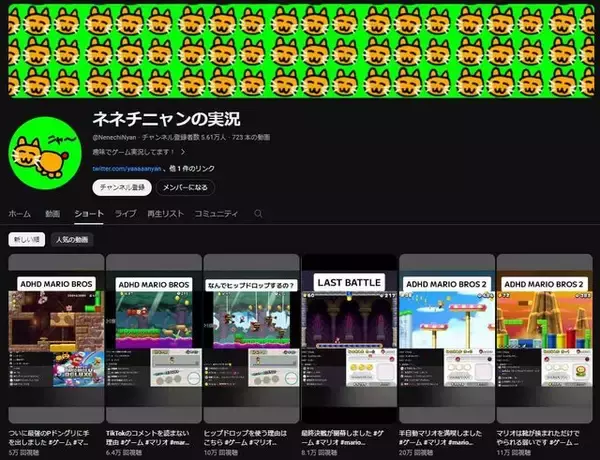Image resolution: width=600 pixels, height=460 pixels.
Task: Click description 趣味でゲーム実況してます！
Action: point(134,152)
